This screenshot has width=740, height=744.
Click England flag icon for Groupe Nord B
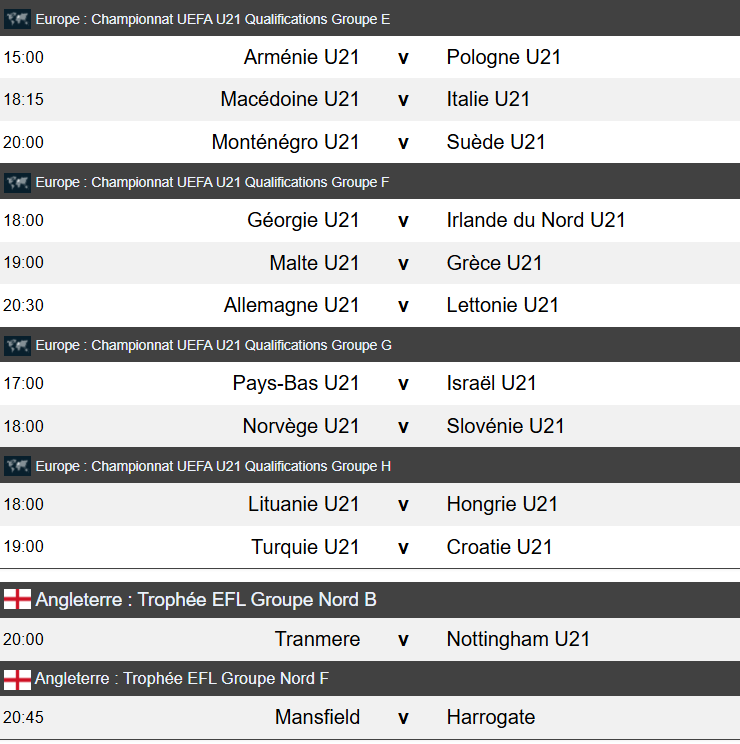[18, 599]
